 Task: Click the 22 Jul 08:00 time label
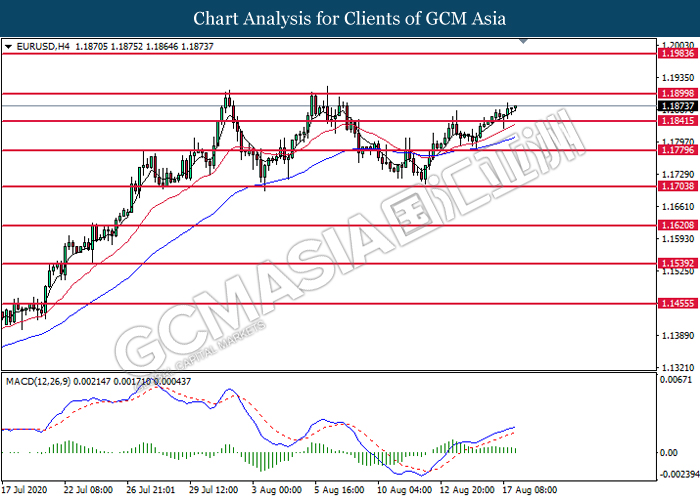point(88,490)
